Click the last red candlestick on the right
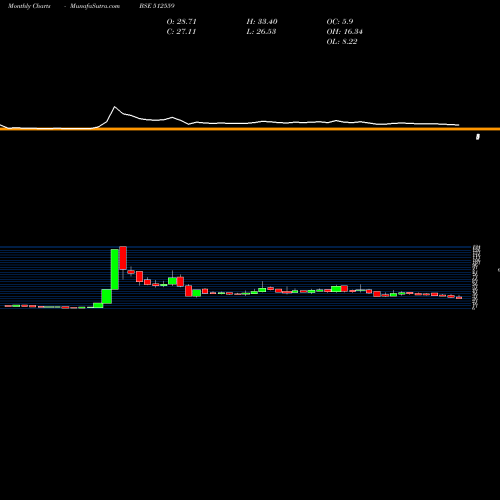Image resolution: width=500 pixels, height=500 pixels. coord(459,297)
